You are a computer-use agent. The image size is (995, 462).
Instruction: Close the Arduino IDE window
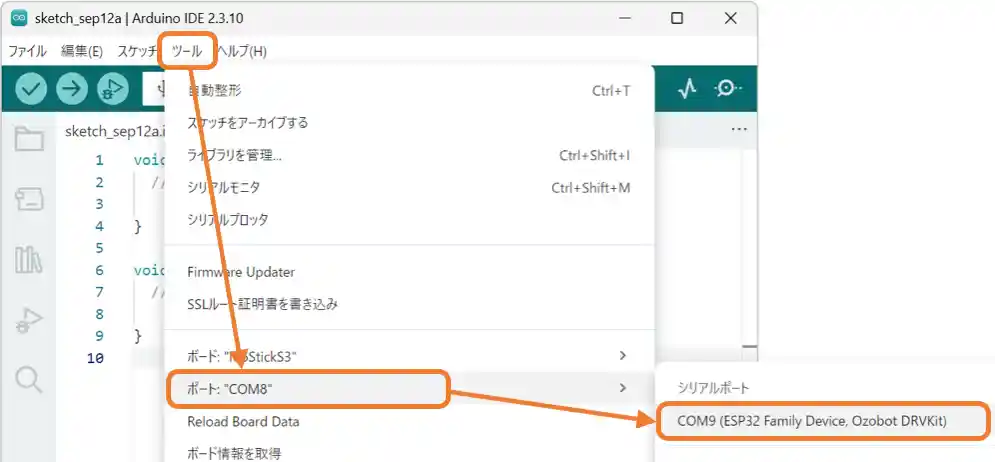point(730,18)
